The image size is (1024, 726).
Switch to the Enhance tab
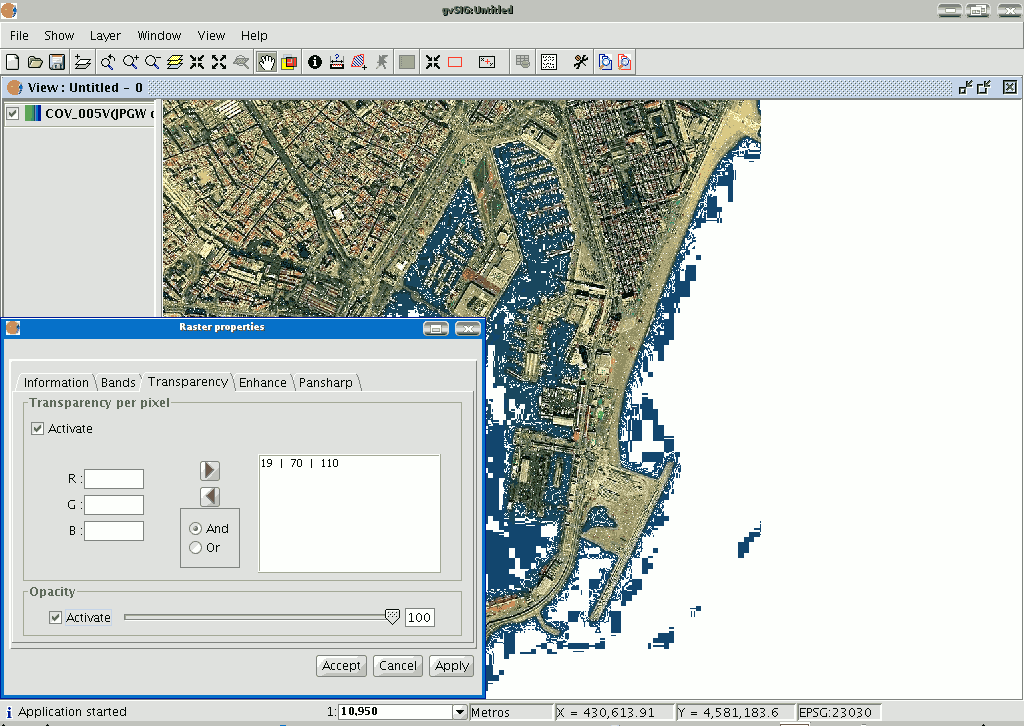pyautogui.click(x=262, y=382)
